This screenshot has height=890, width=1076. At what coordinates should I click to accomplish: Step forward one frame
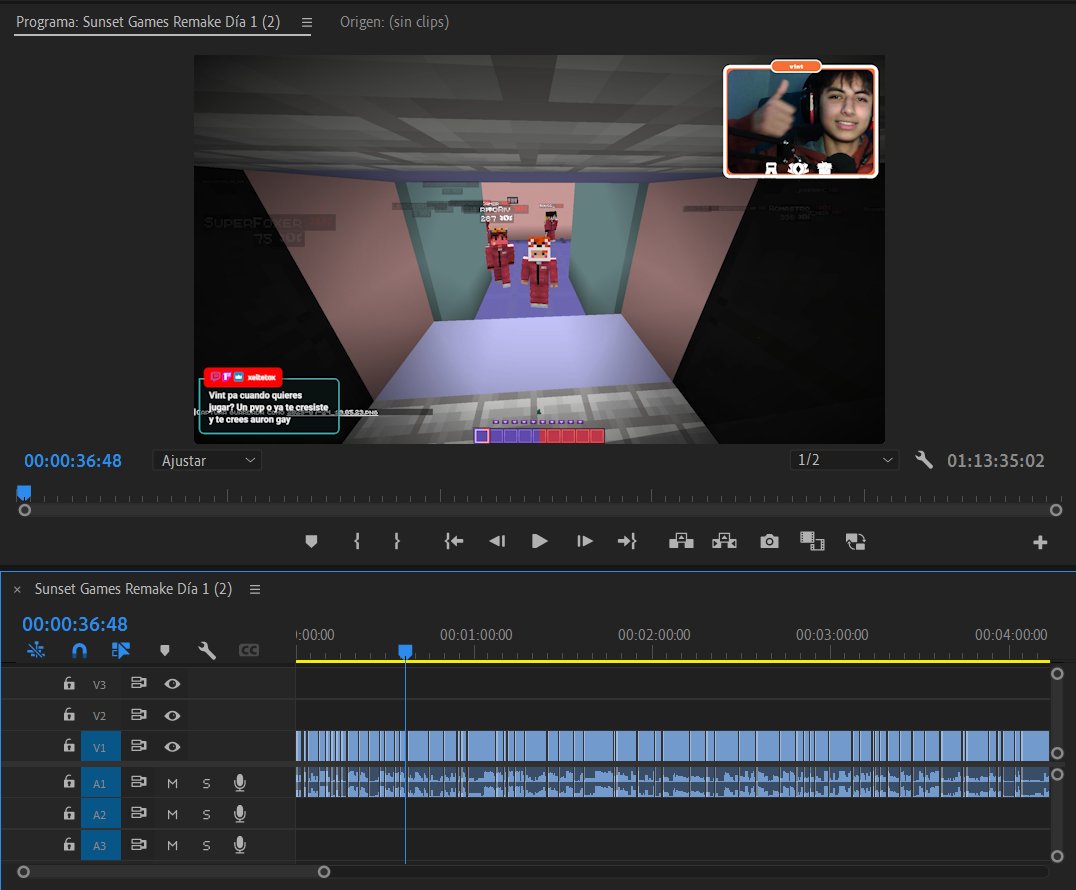click(x=585, y=541)
